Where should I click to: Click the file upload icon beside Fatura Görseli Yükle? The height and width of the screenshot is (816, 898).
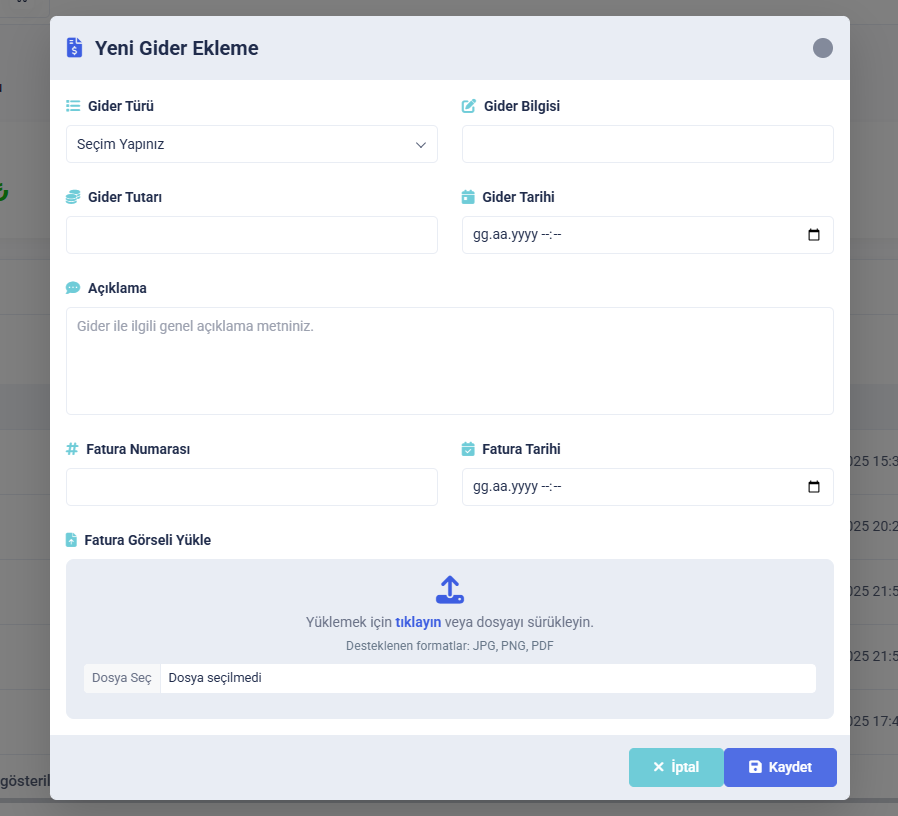coord(71,540)
